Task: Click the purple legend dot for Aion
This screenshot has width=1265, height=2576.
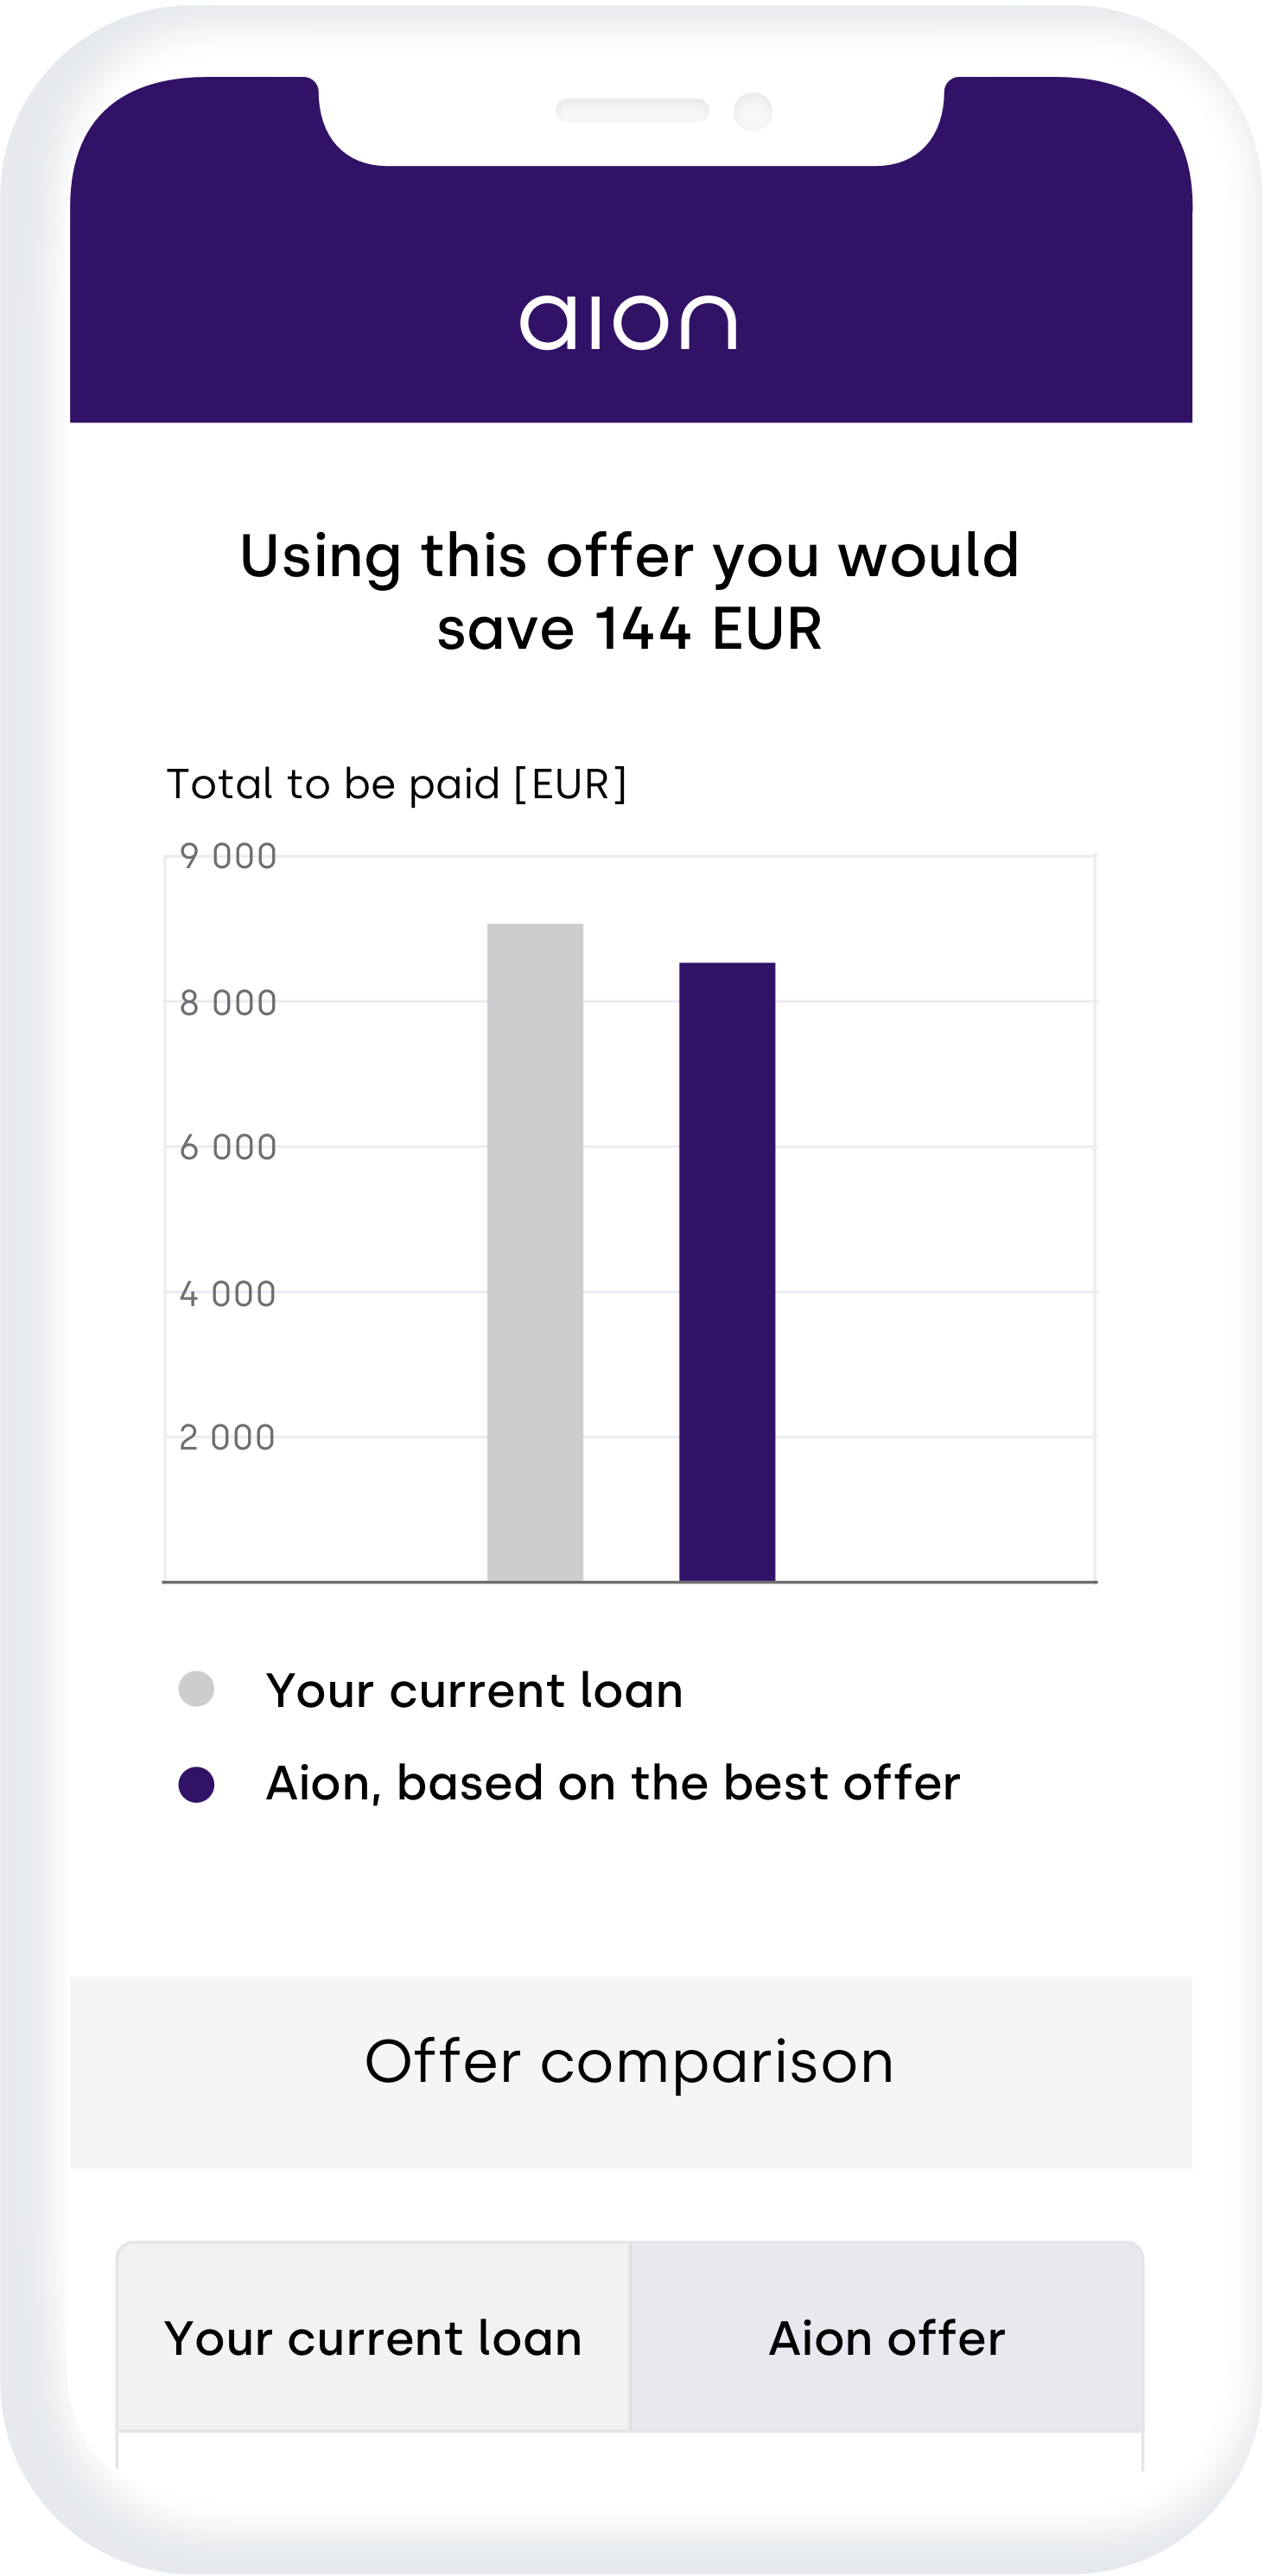Action: [196, 1784]
